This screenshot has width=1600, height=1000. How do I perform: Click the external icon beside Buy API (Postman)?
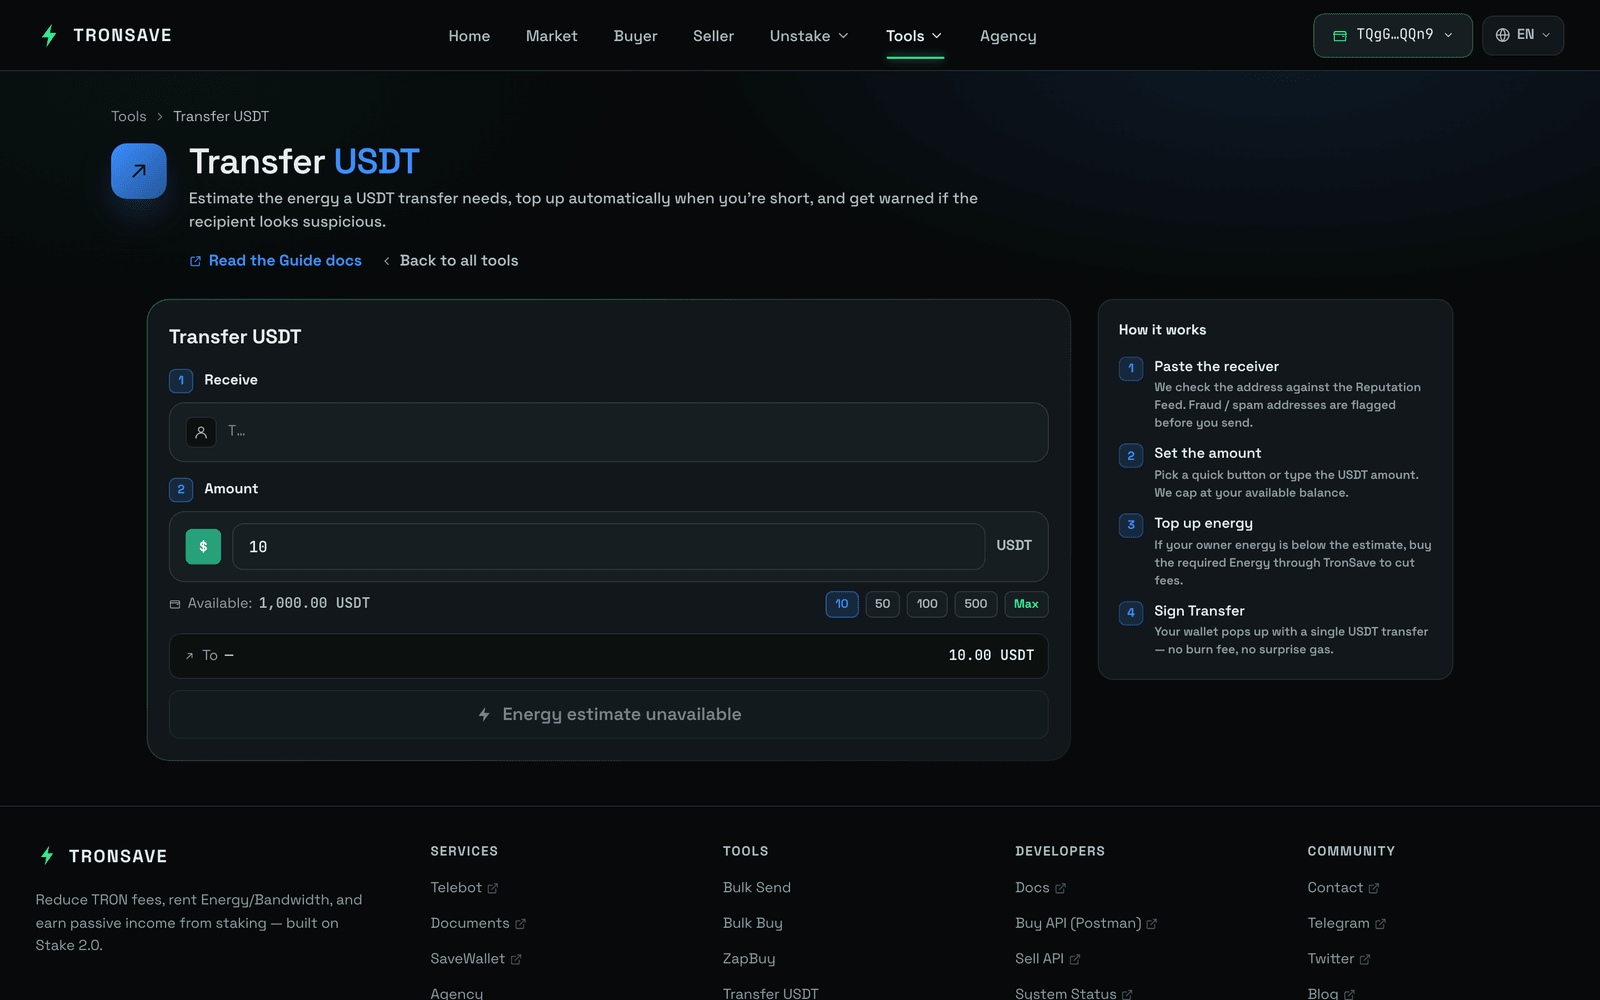1151,924
